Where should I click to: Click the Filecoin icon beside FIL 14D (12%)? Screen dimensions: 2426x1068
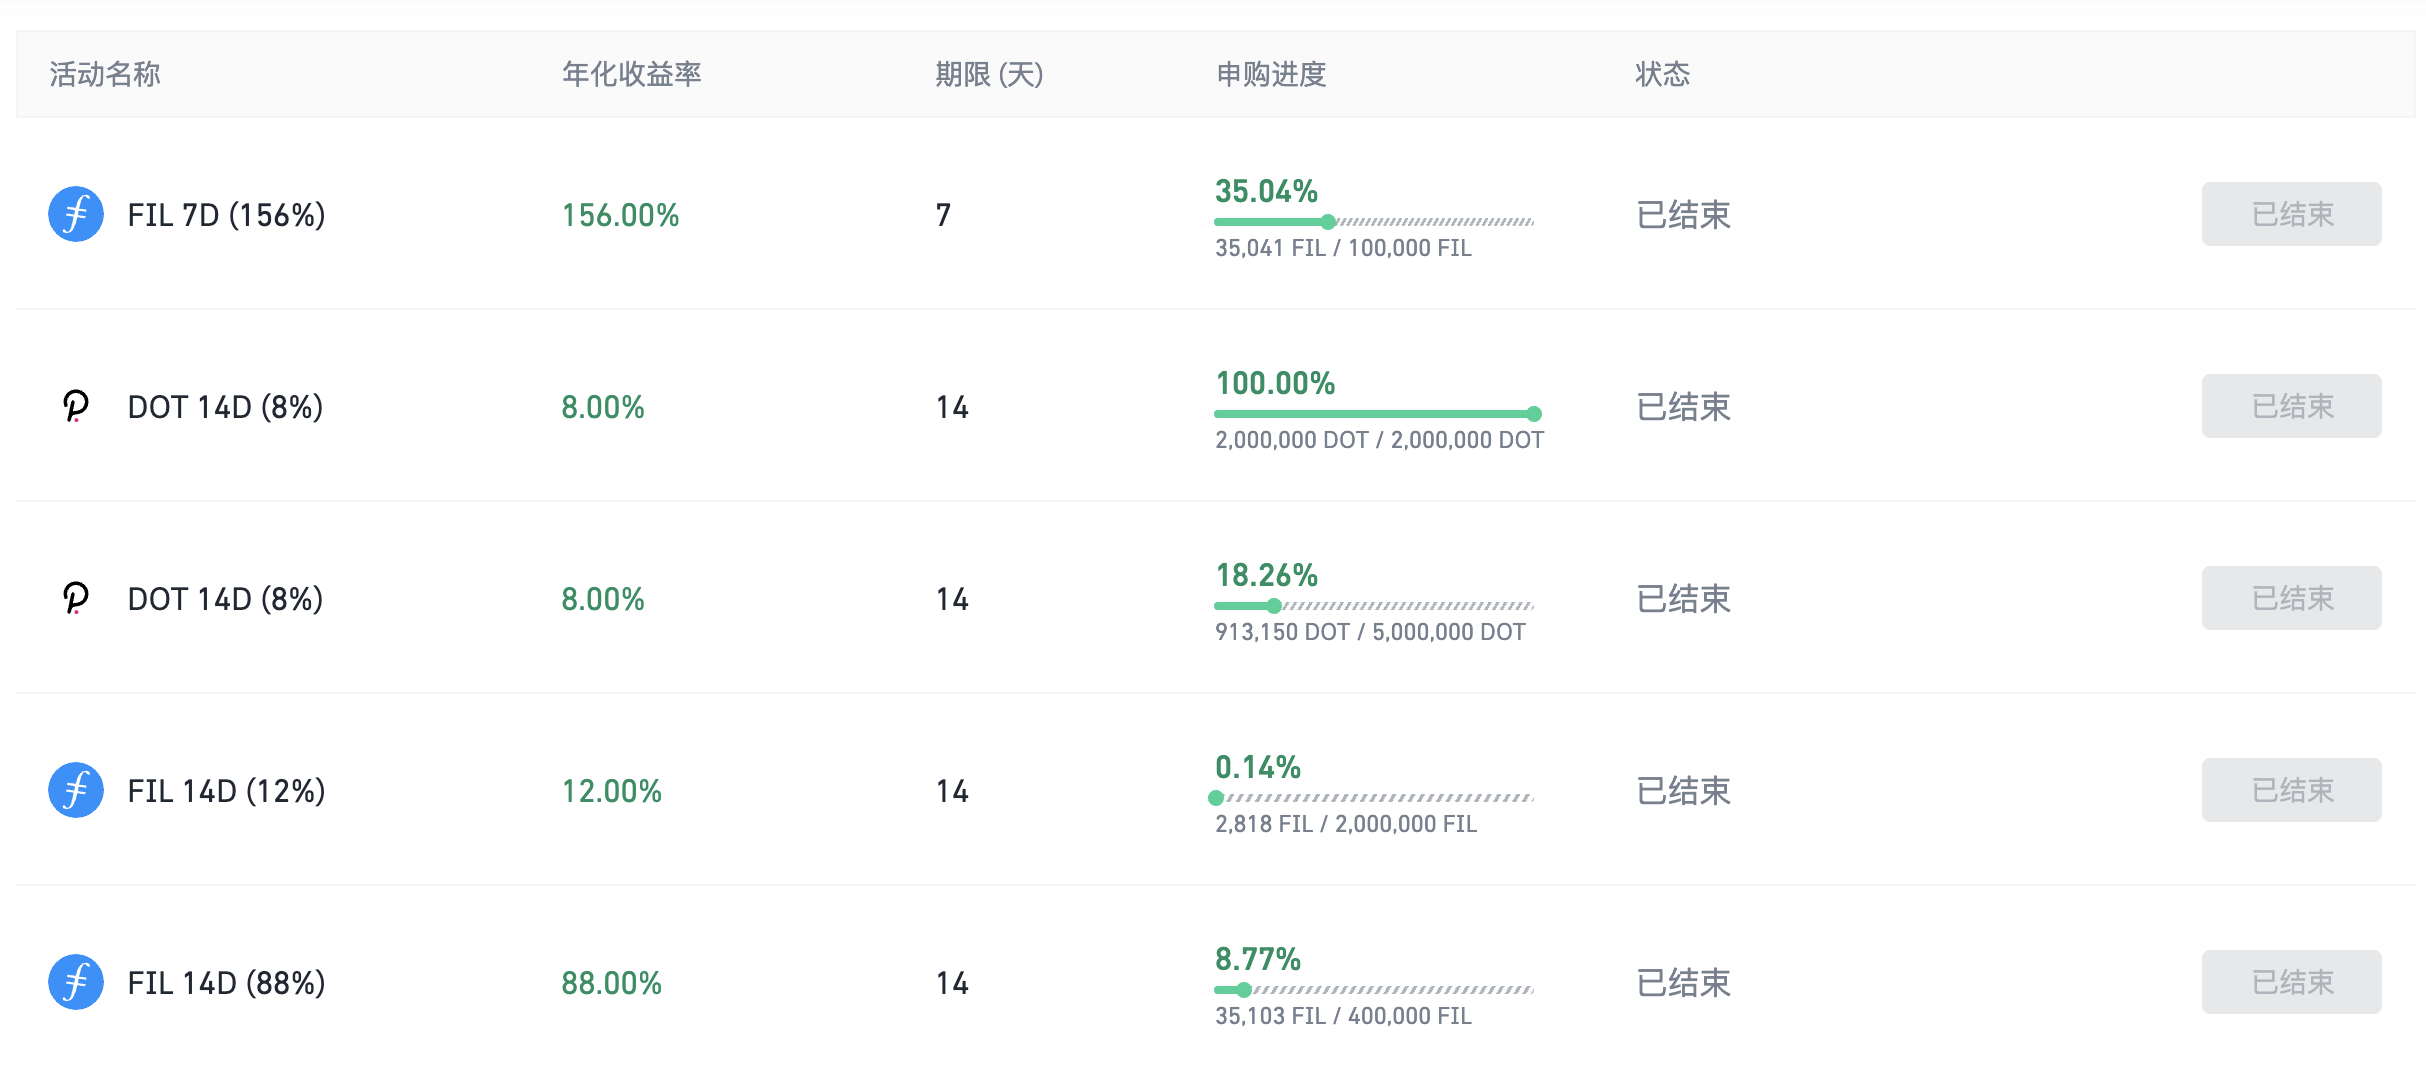point(76,790)
